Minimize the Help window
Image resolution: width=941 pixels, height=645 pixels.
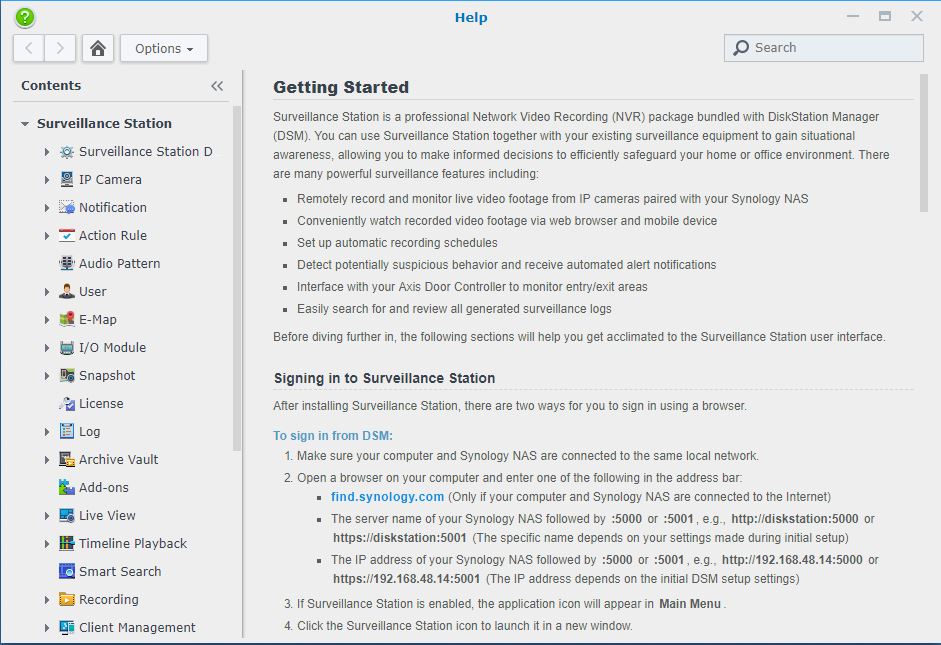[x=853, y=16]
